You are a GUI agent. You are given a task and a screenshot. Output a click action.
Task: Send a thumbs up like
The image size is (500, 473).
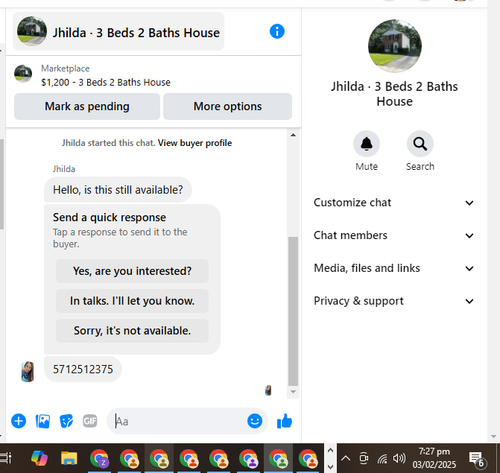284,421
